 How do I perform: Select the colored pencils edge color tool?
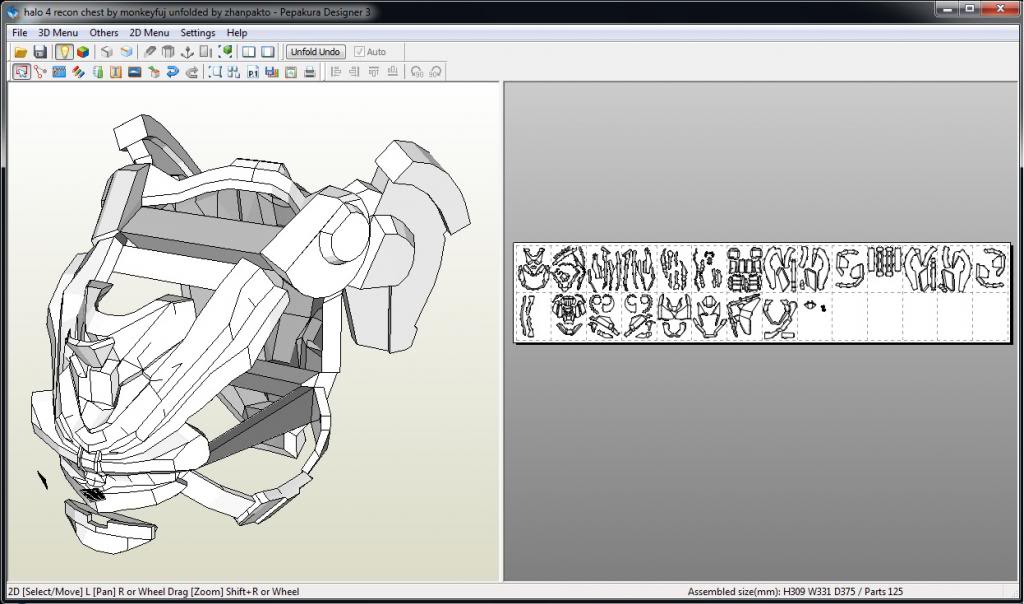pyautogui.click(x=78, y=72)
